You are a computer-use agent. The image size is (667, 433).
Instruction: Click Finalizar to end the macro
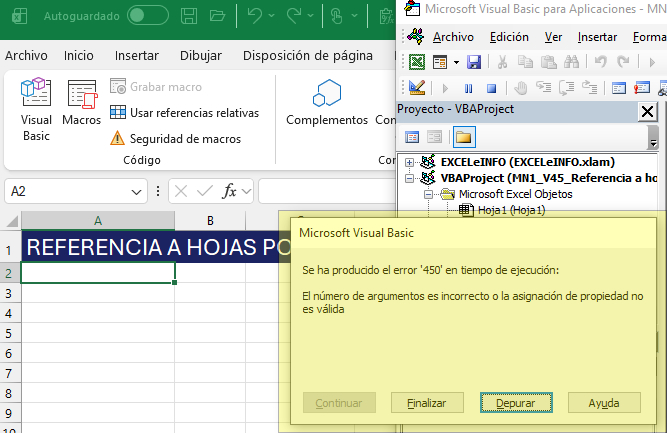[426, 403]
